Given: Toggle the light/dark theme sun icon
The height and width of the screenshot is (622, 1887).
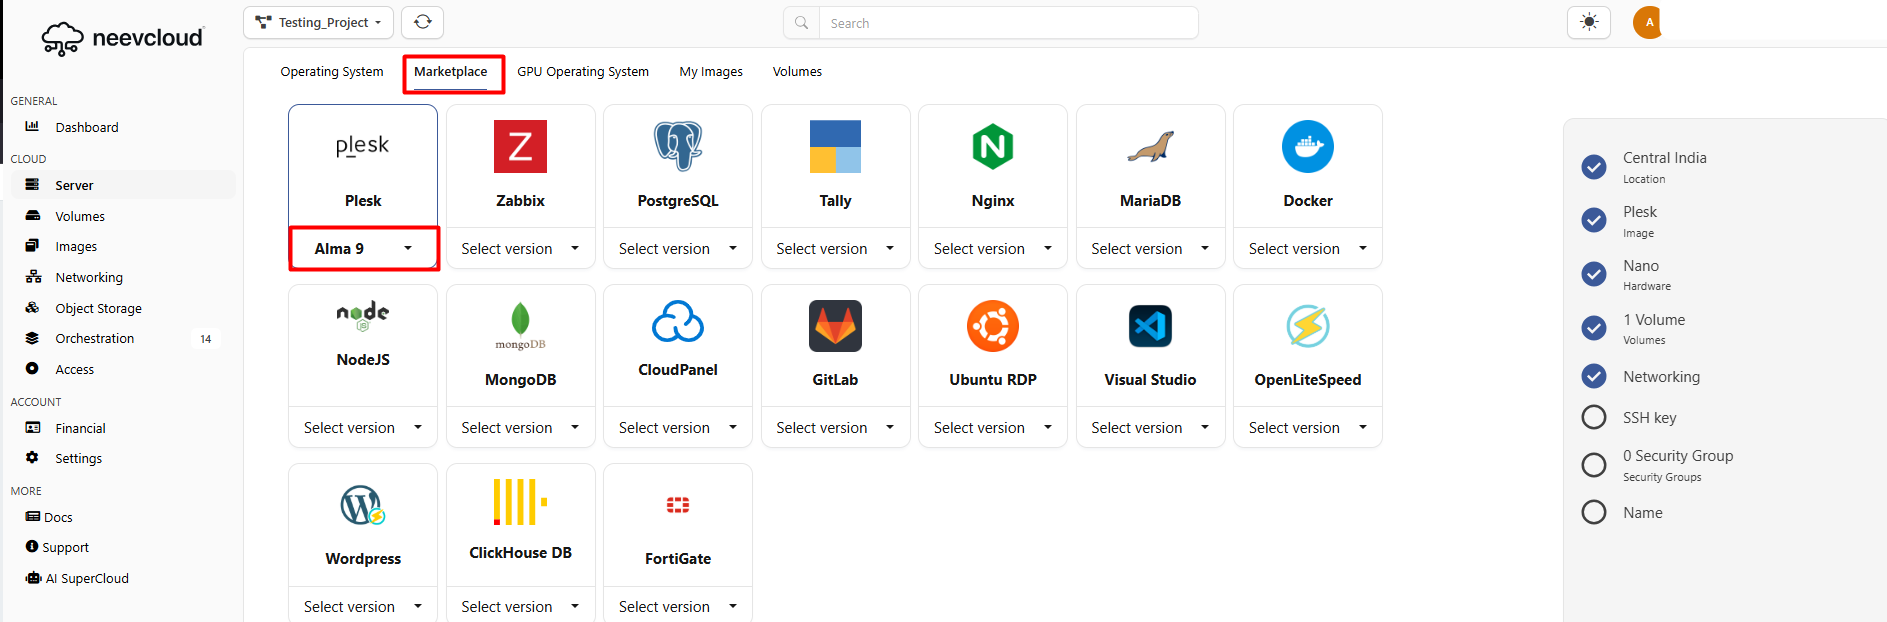Looking at the screenshot, I should (1588, 22).
